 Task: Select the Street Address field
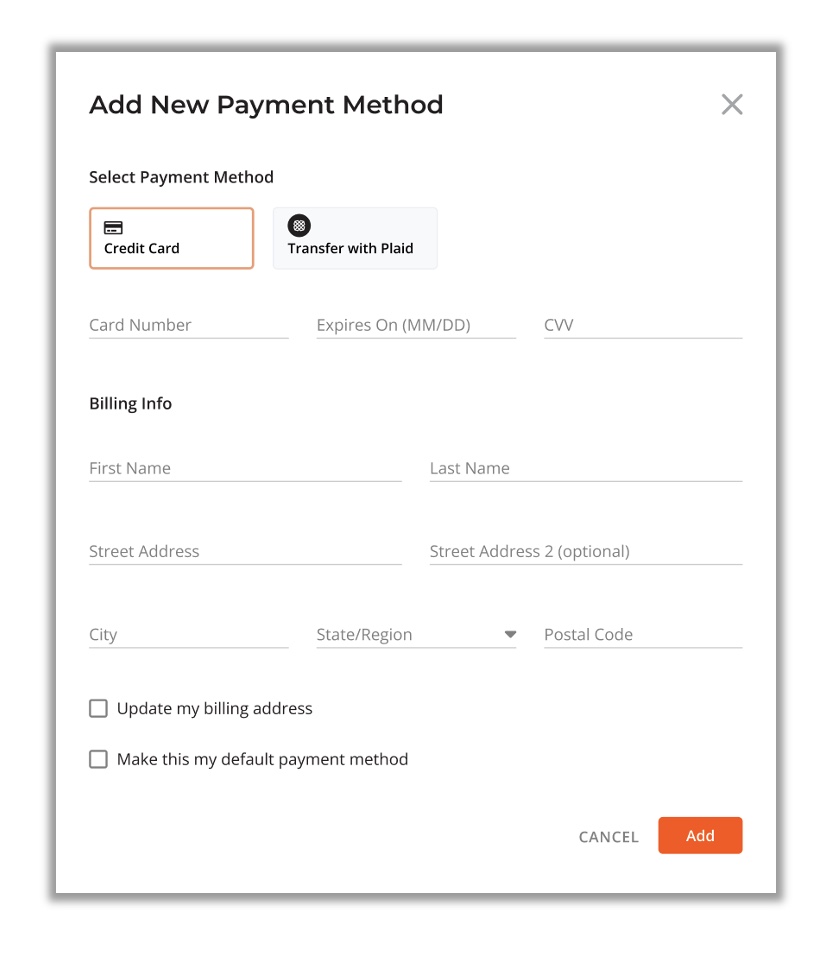coord(245,551)
